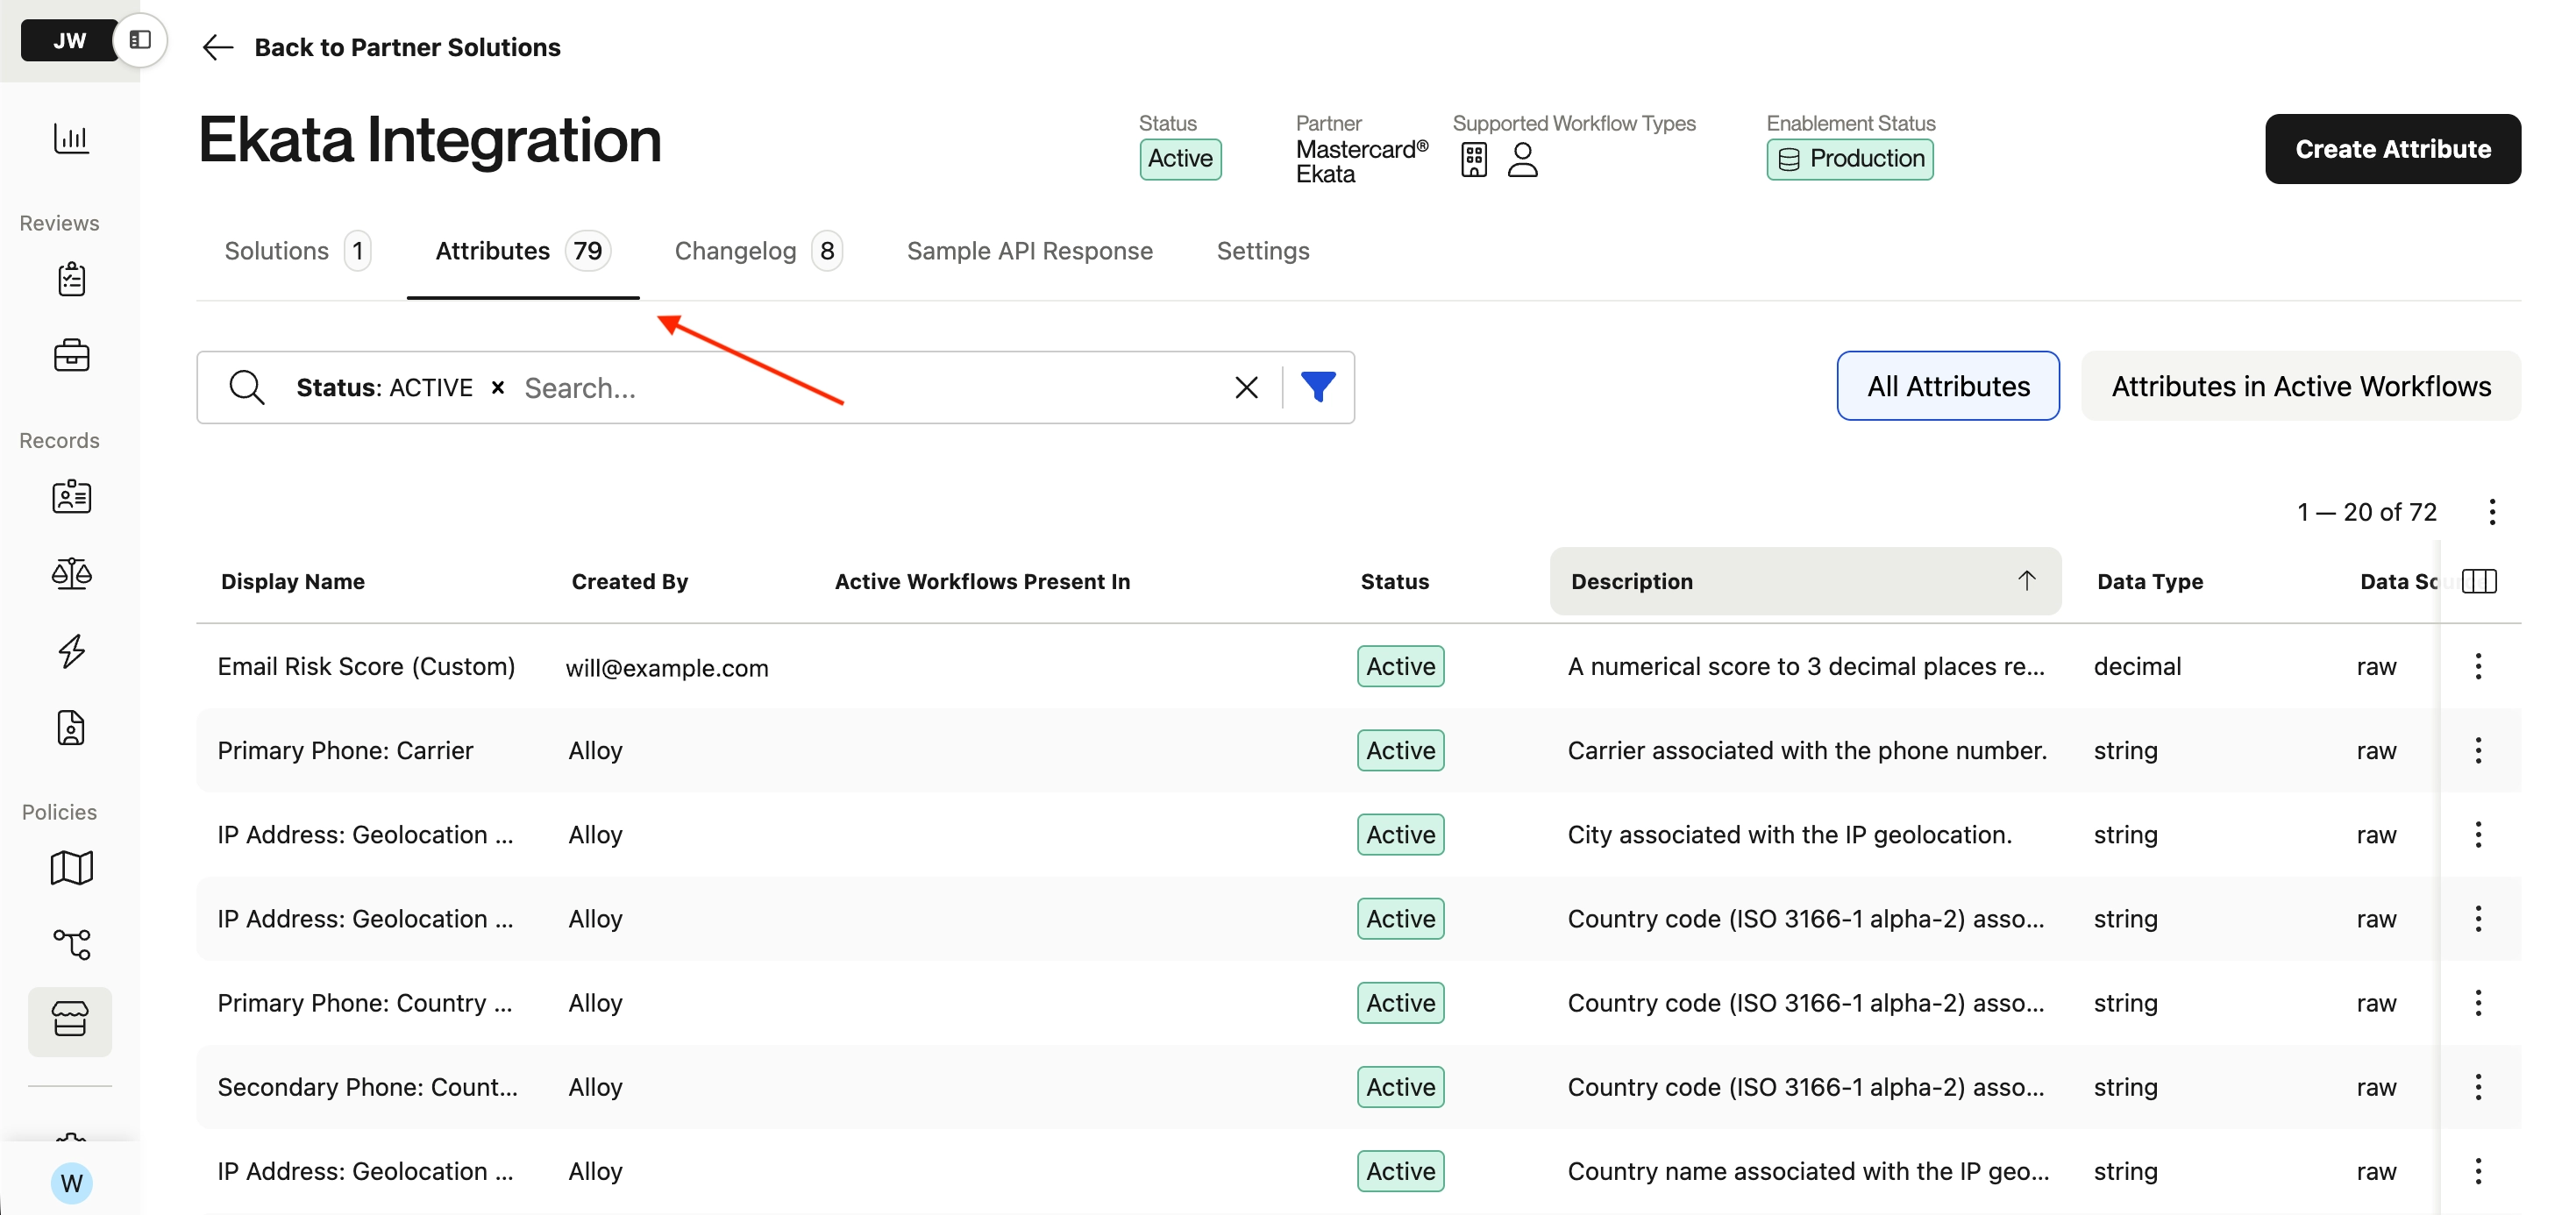Sort by Data Type column header

click(x=2149, y=581)
